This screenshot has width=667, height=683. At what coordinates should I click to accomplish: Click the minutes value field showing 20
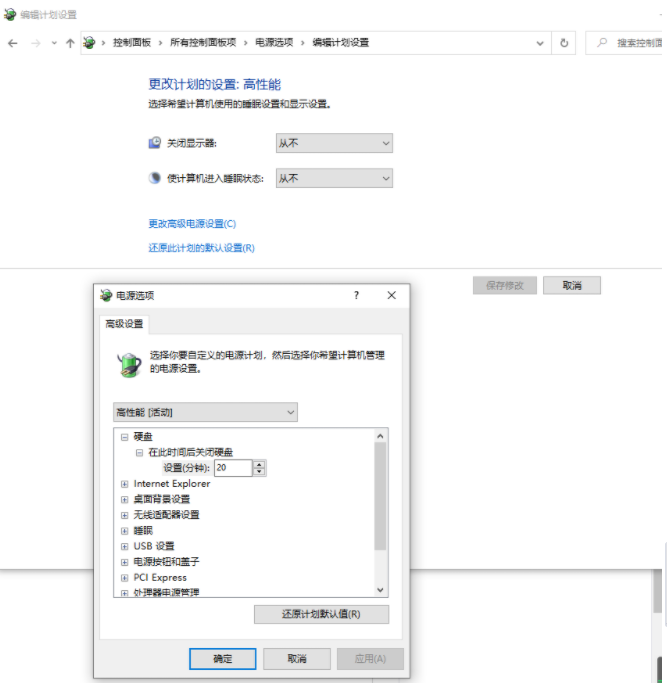233,468
